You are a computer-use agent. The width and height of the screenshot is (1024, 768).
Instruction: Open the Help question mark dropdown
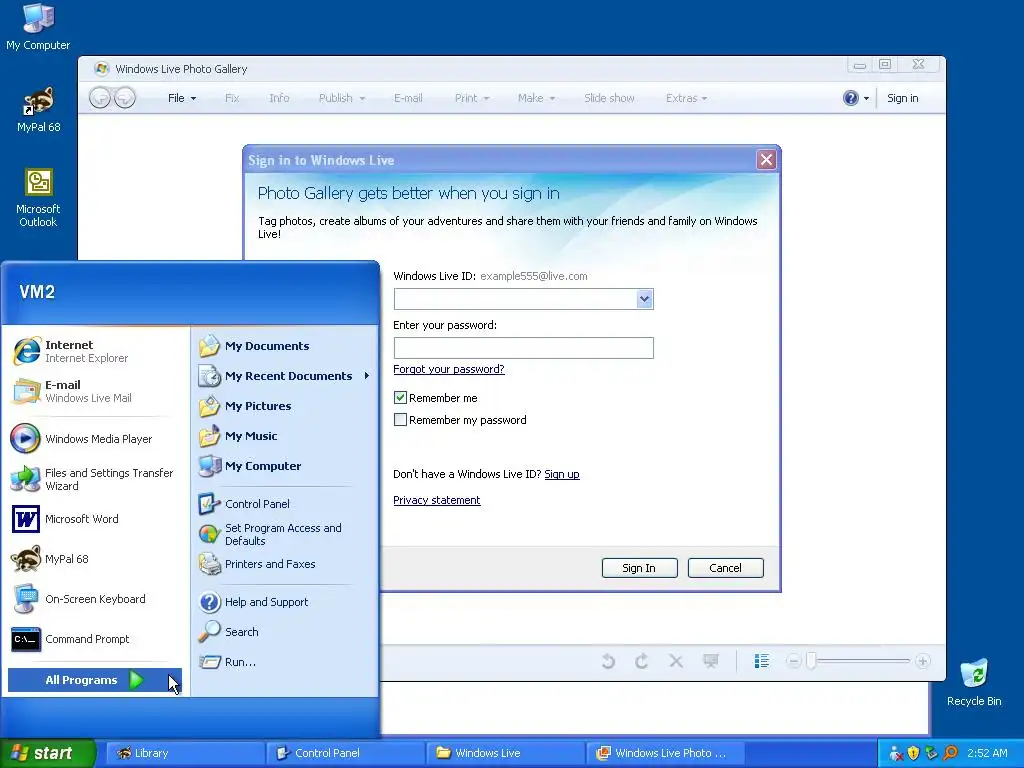coord(856,98)
